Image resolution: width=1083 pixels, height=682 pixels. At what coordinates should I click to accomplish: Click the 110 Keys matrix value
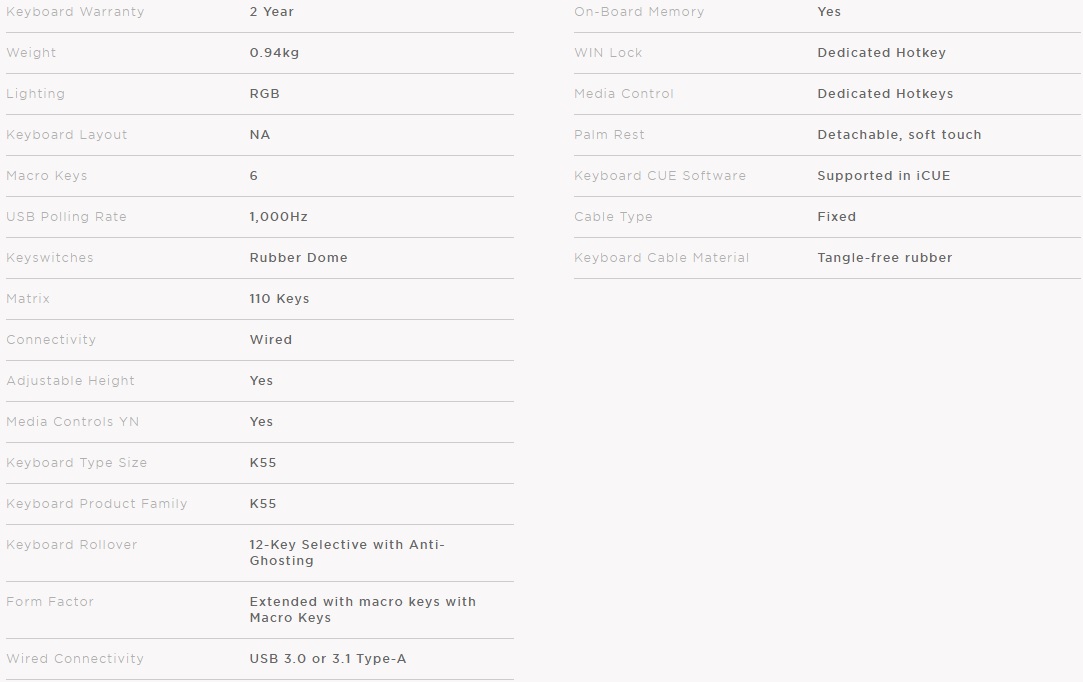tap(279, 299)
